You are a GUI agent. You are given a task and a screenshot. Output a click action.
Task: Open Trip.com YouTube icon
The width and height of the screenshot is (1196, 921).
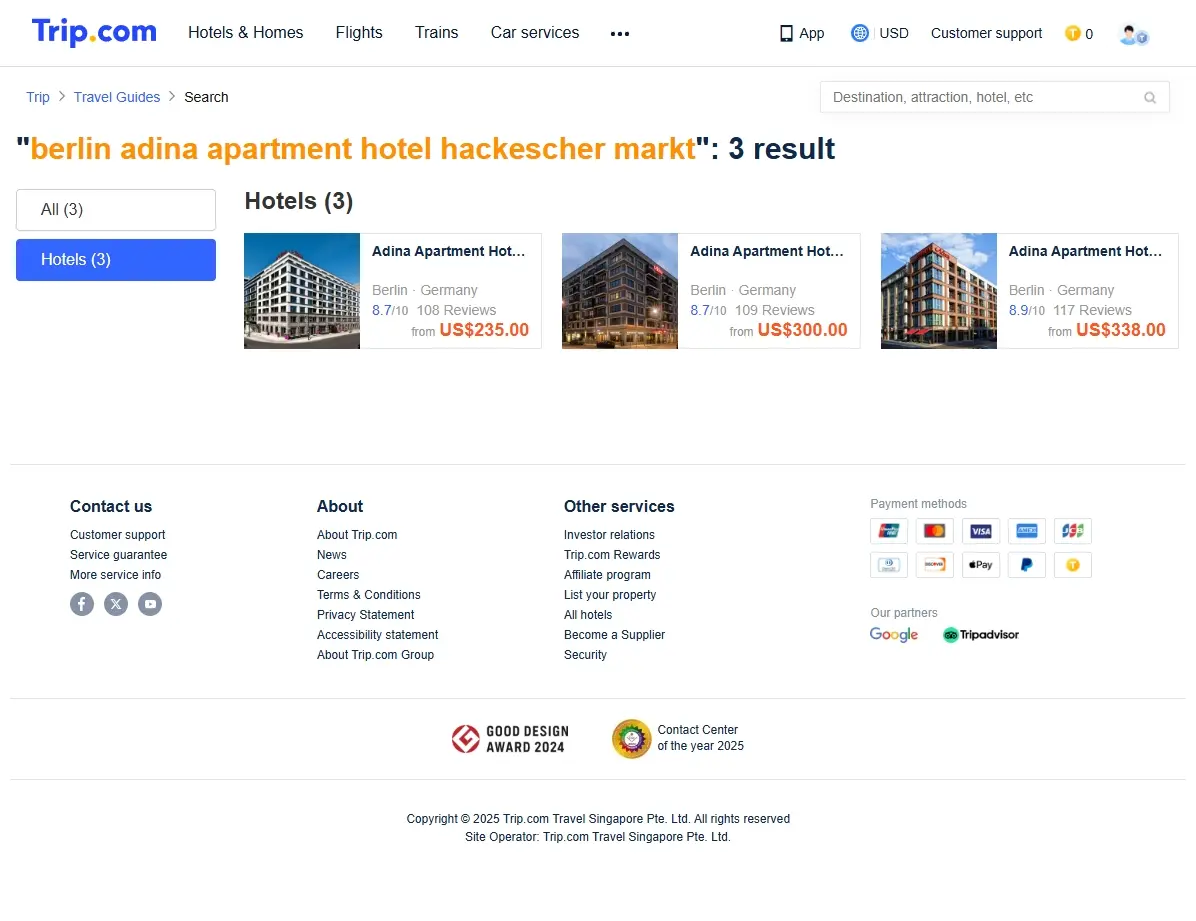point(150,604)
